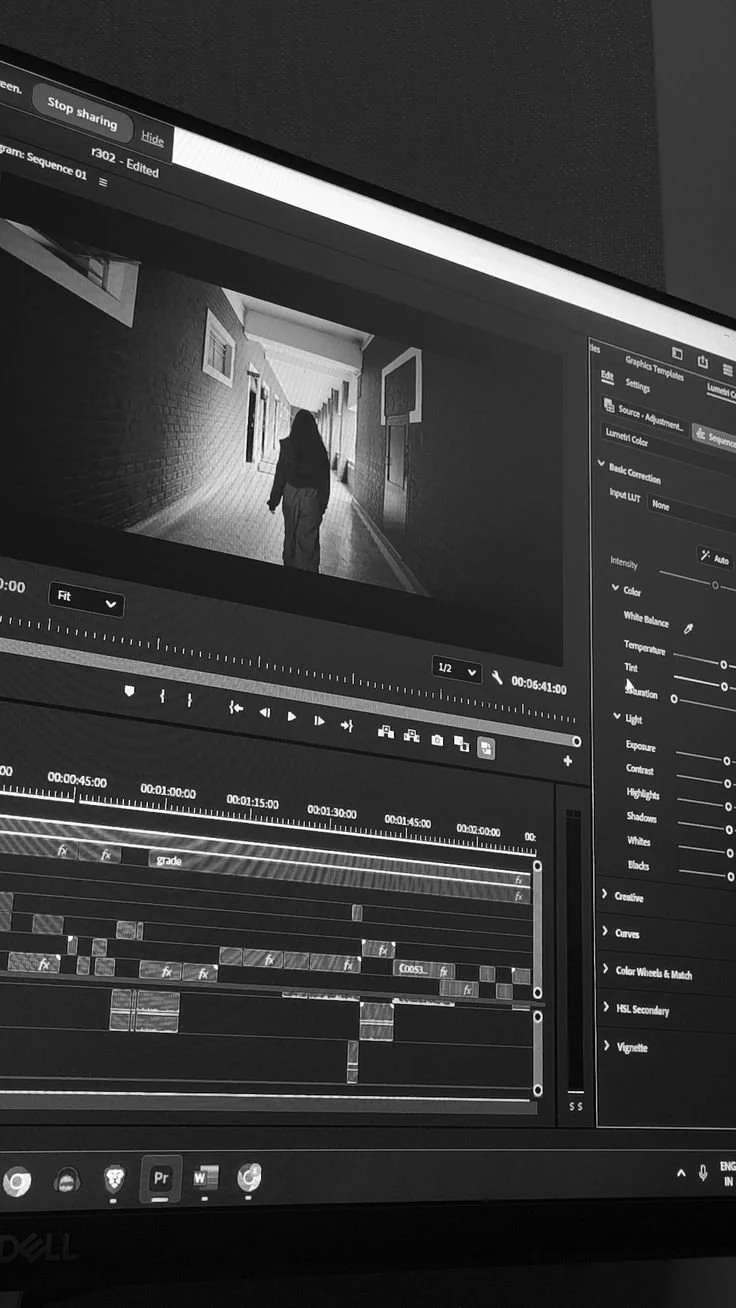Click the Mark Out bracket icon
736x1308 pixels.
pyautogui.click(x=189, y=700)
